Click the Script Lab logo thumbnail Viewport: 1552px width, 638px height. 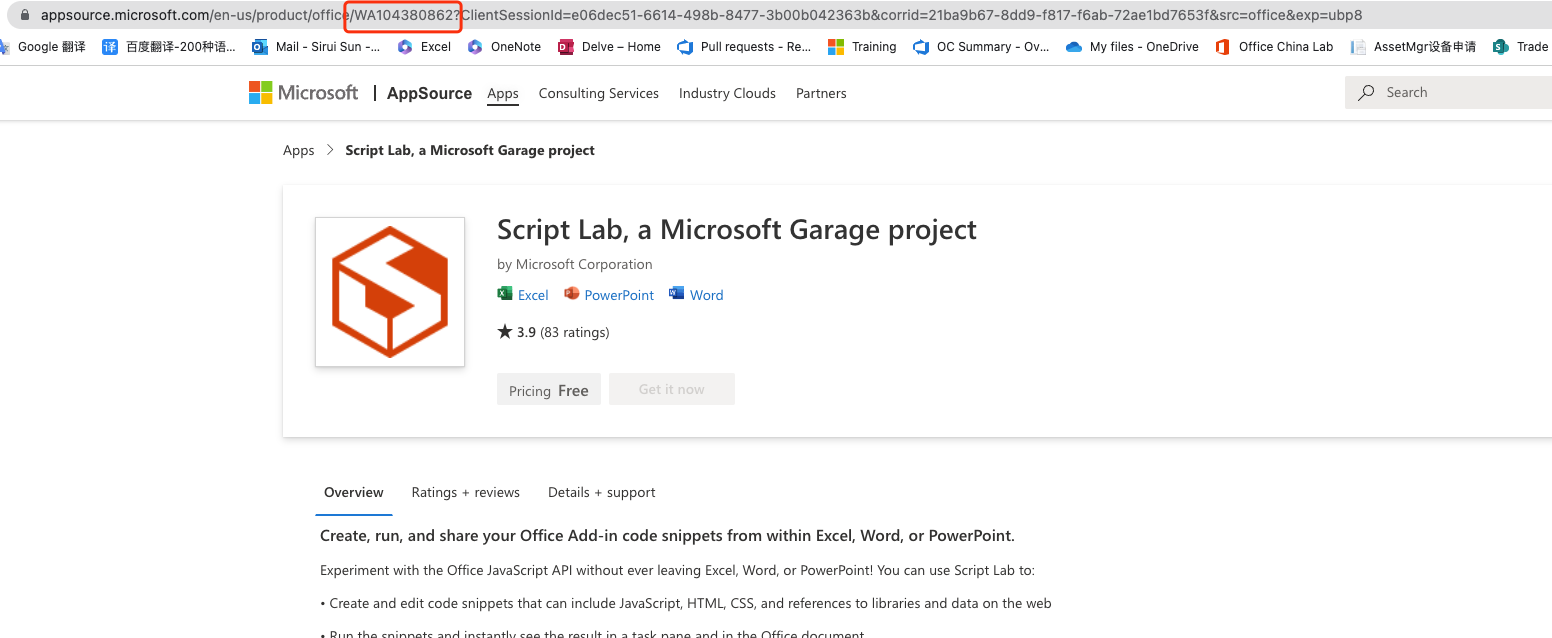(389, 291)
